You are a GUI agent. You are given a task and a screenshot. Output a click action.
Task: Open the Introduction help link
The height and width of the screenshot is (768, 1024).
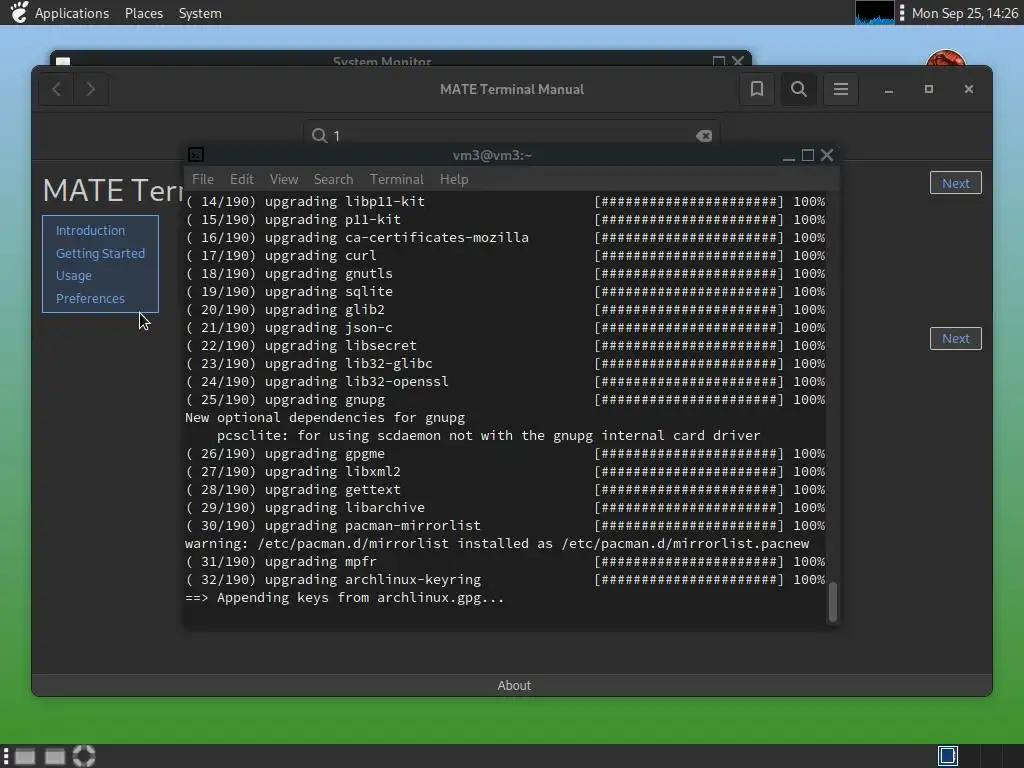90,231
